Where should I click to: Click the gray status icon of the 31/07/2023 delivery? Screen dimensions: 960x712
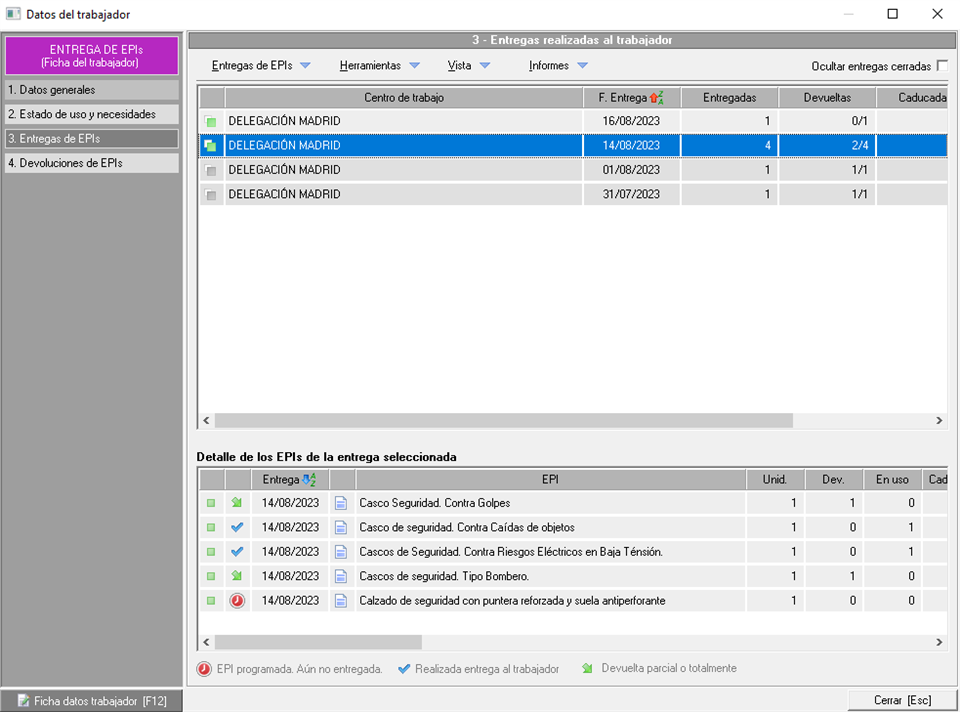211,195
